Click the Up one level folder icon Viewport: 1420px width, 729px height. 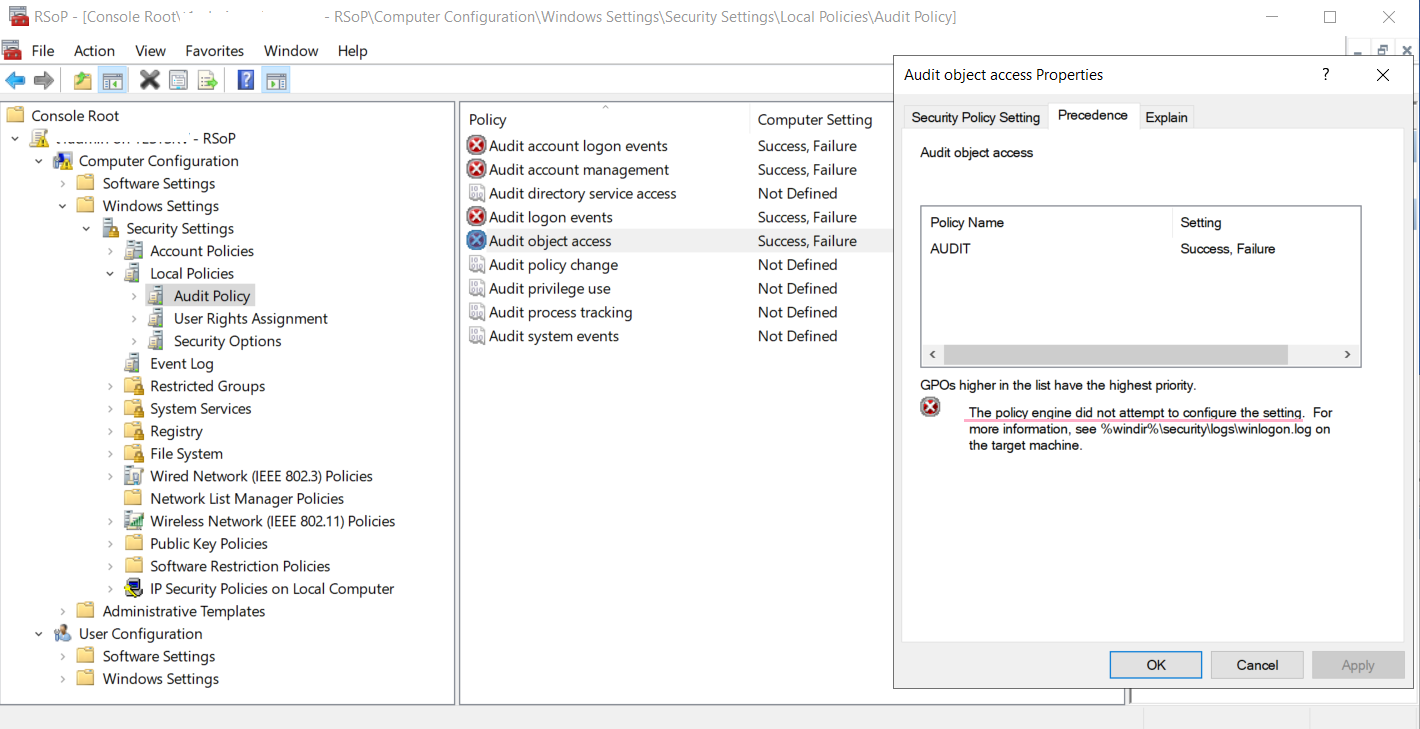coord(83,81)
